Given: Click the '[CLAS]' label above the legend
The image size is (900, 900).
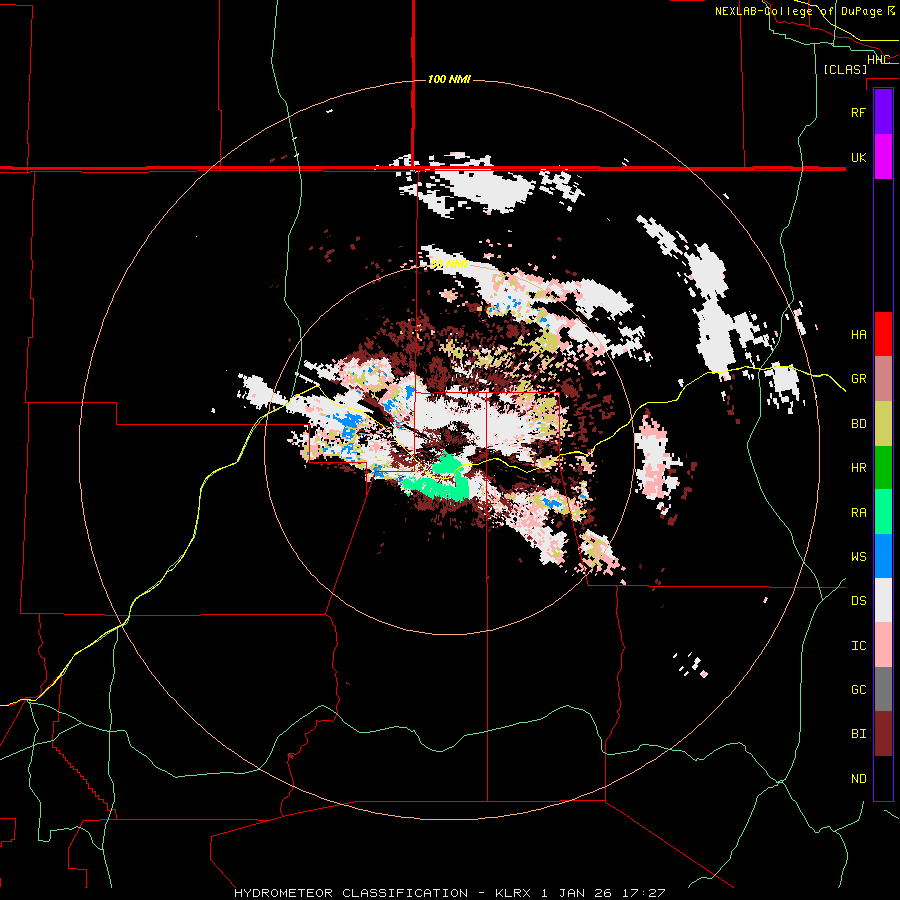Looking at the screenshot, I should [845, 69].
